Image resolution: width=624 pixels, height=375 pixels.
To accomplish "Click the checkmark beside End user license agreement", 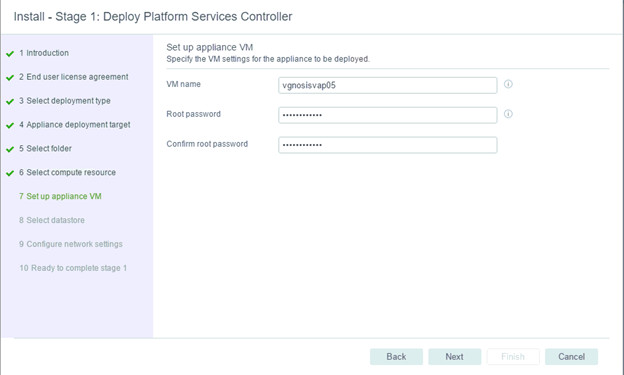I will click(10, 78).
